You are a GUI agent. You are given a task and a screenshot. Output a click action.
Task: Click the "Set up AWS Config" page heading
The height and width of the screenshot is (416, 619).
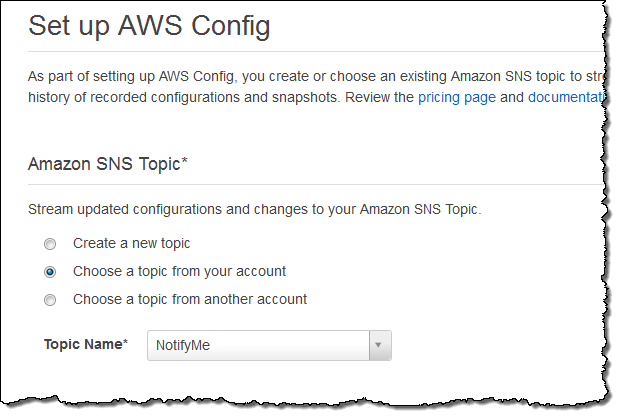(149, 26)
